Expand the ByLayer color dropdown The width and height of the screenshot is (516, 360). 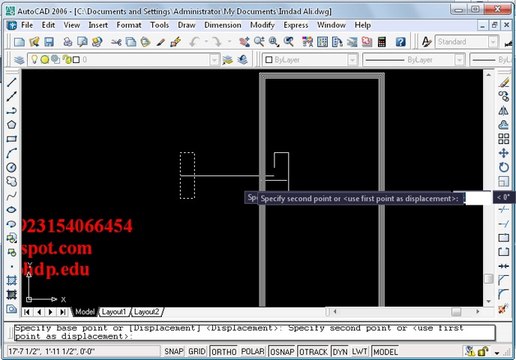tap(353, 60)
